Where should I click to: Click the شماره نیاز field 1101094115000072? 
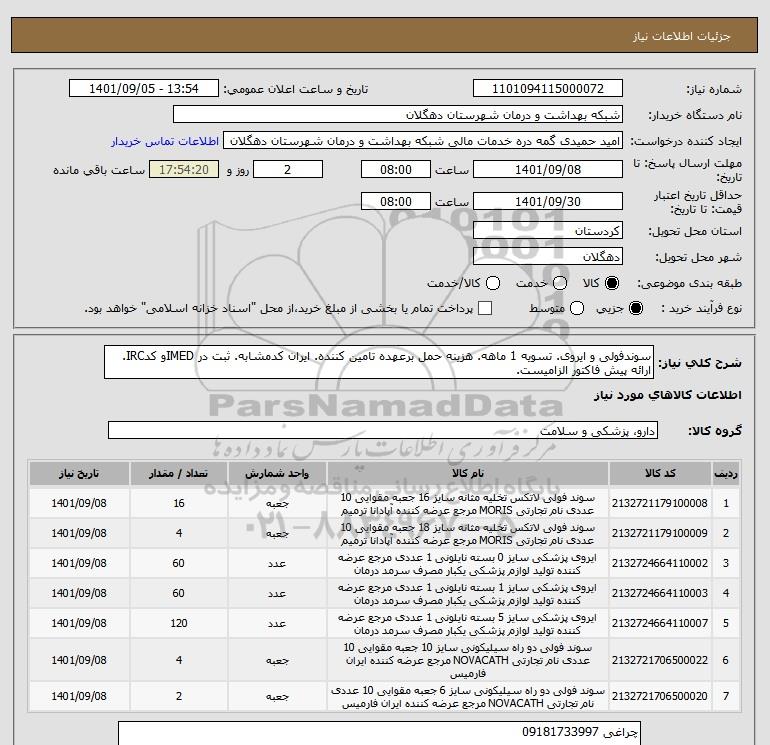point(548,89)
